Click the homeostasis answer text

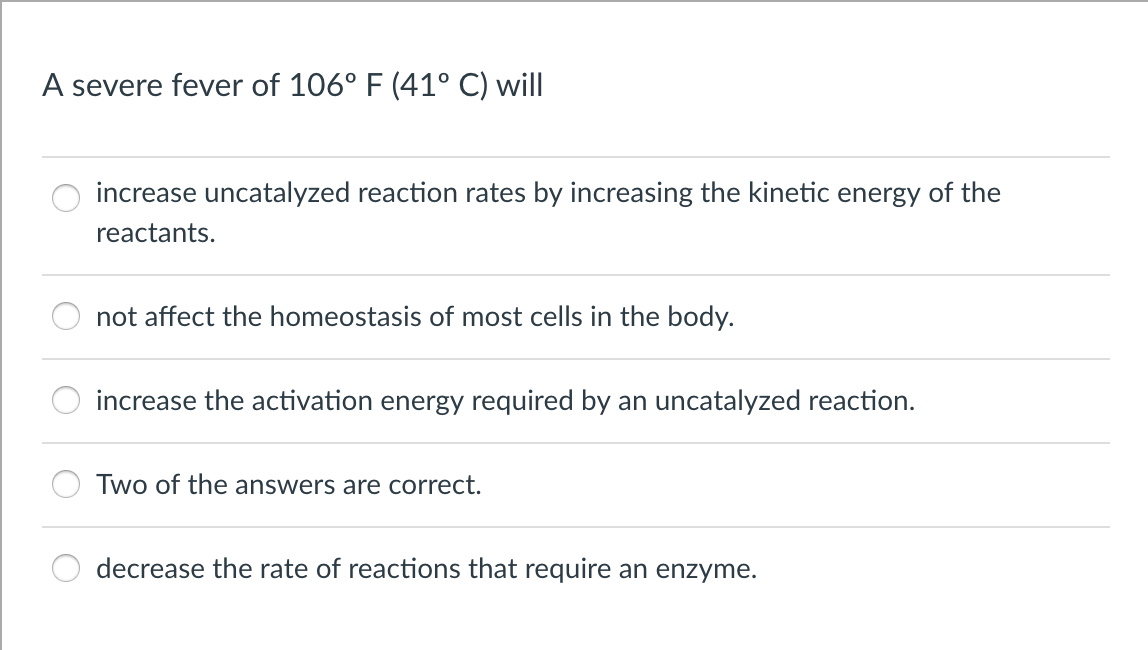(414, 317)
